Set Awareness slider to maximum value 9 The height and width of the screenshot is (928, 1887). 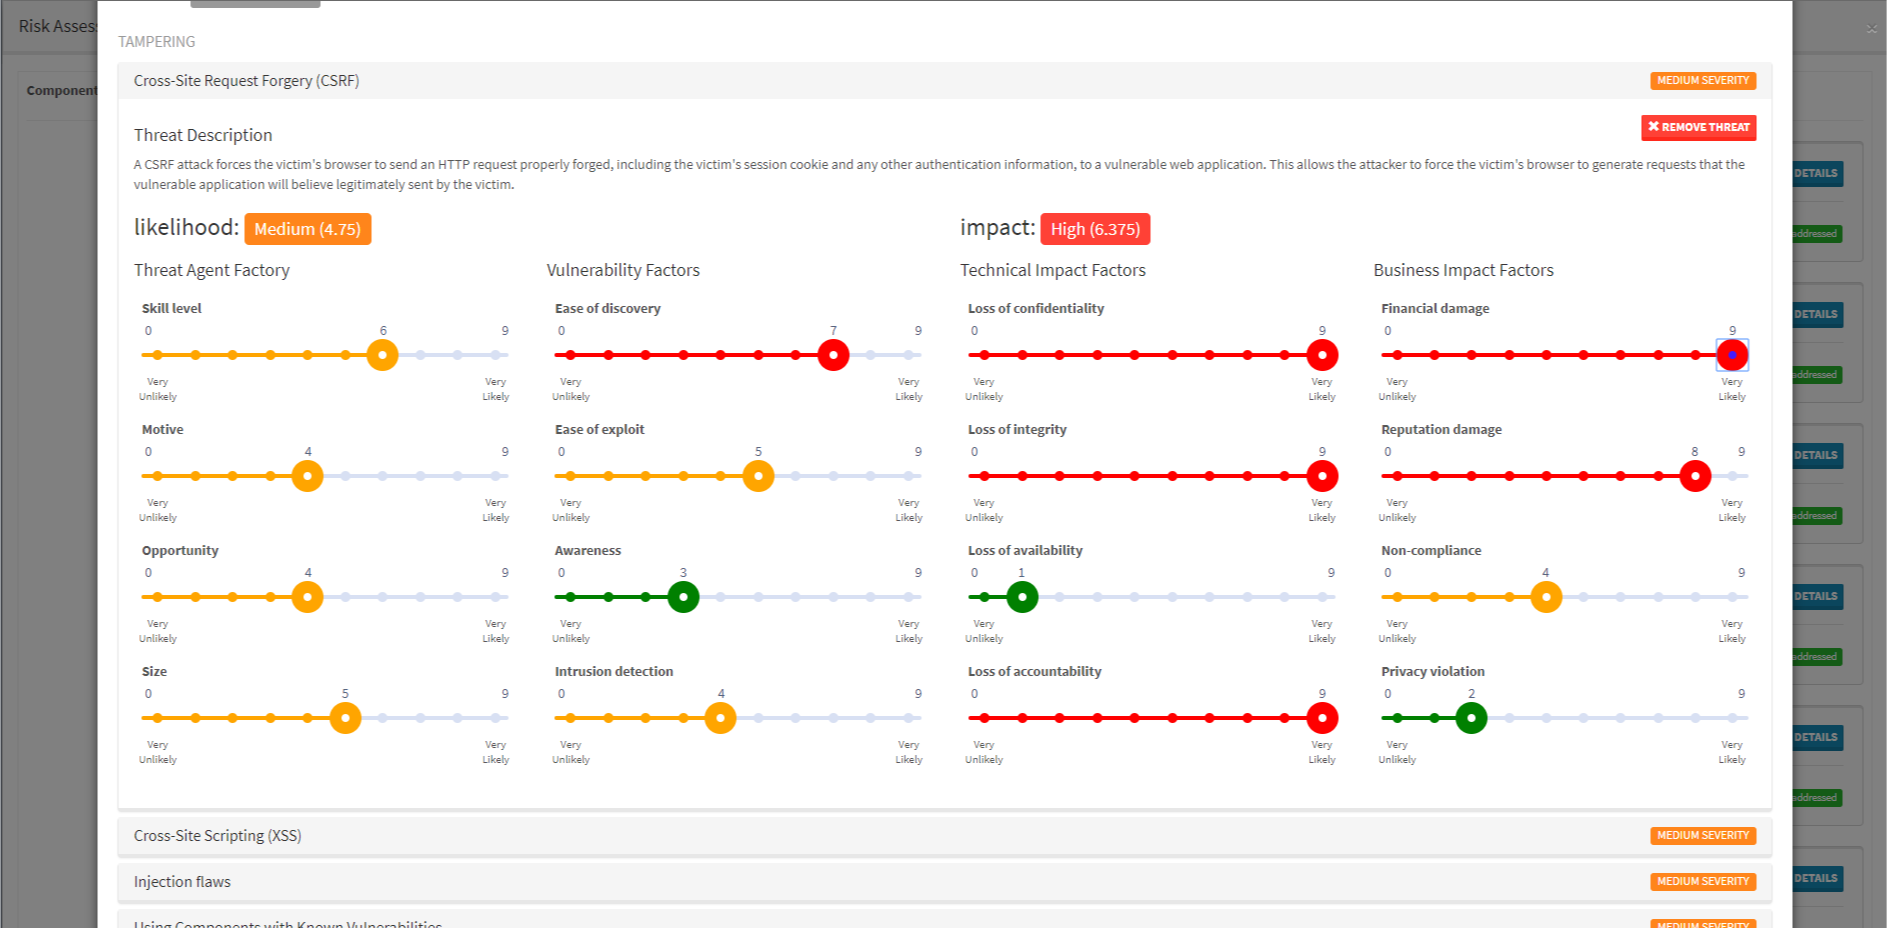(908, 597)
